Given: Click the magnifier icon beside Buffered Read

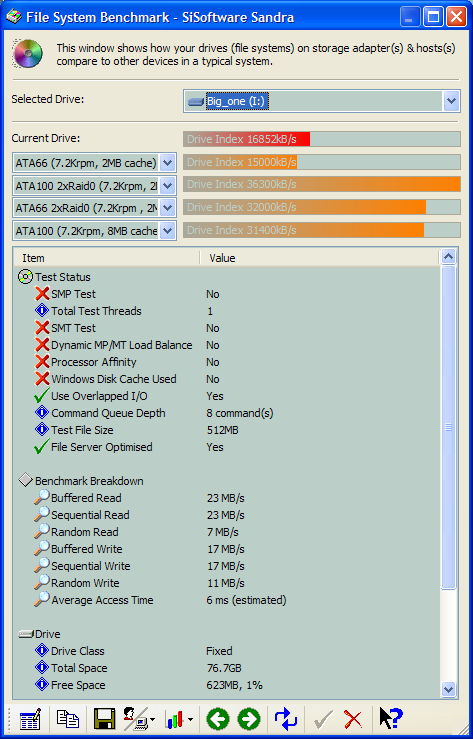Looking at the screenshot, I should [x=42, y=498].
